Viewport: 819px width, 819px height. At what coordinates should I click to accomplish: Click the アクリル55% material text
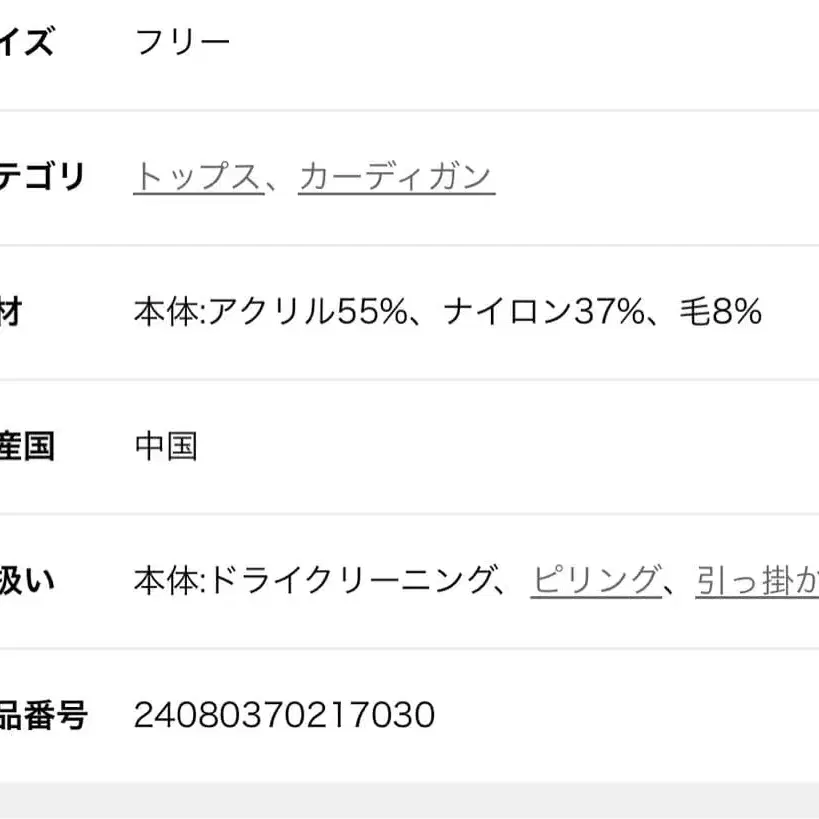click(x=307, y=312)
